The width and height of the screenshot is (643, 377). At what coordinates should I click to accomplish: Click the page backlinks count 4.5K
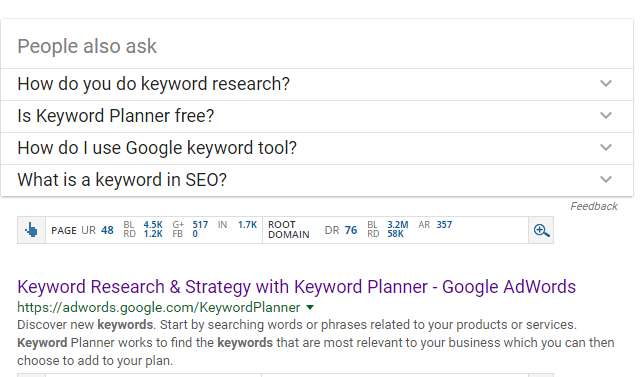[153, 225]
